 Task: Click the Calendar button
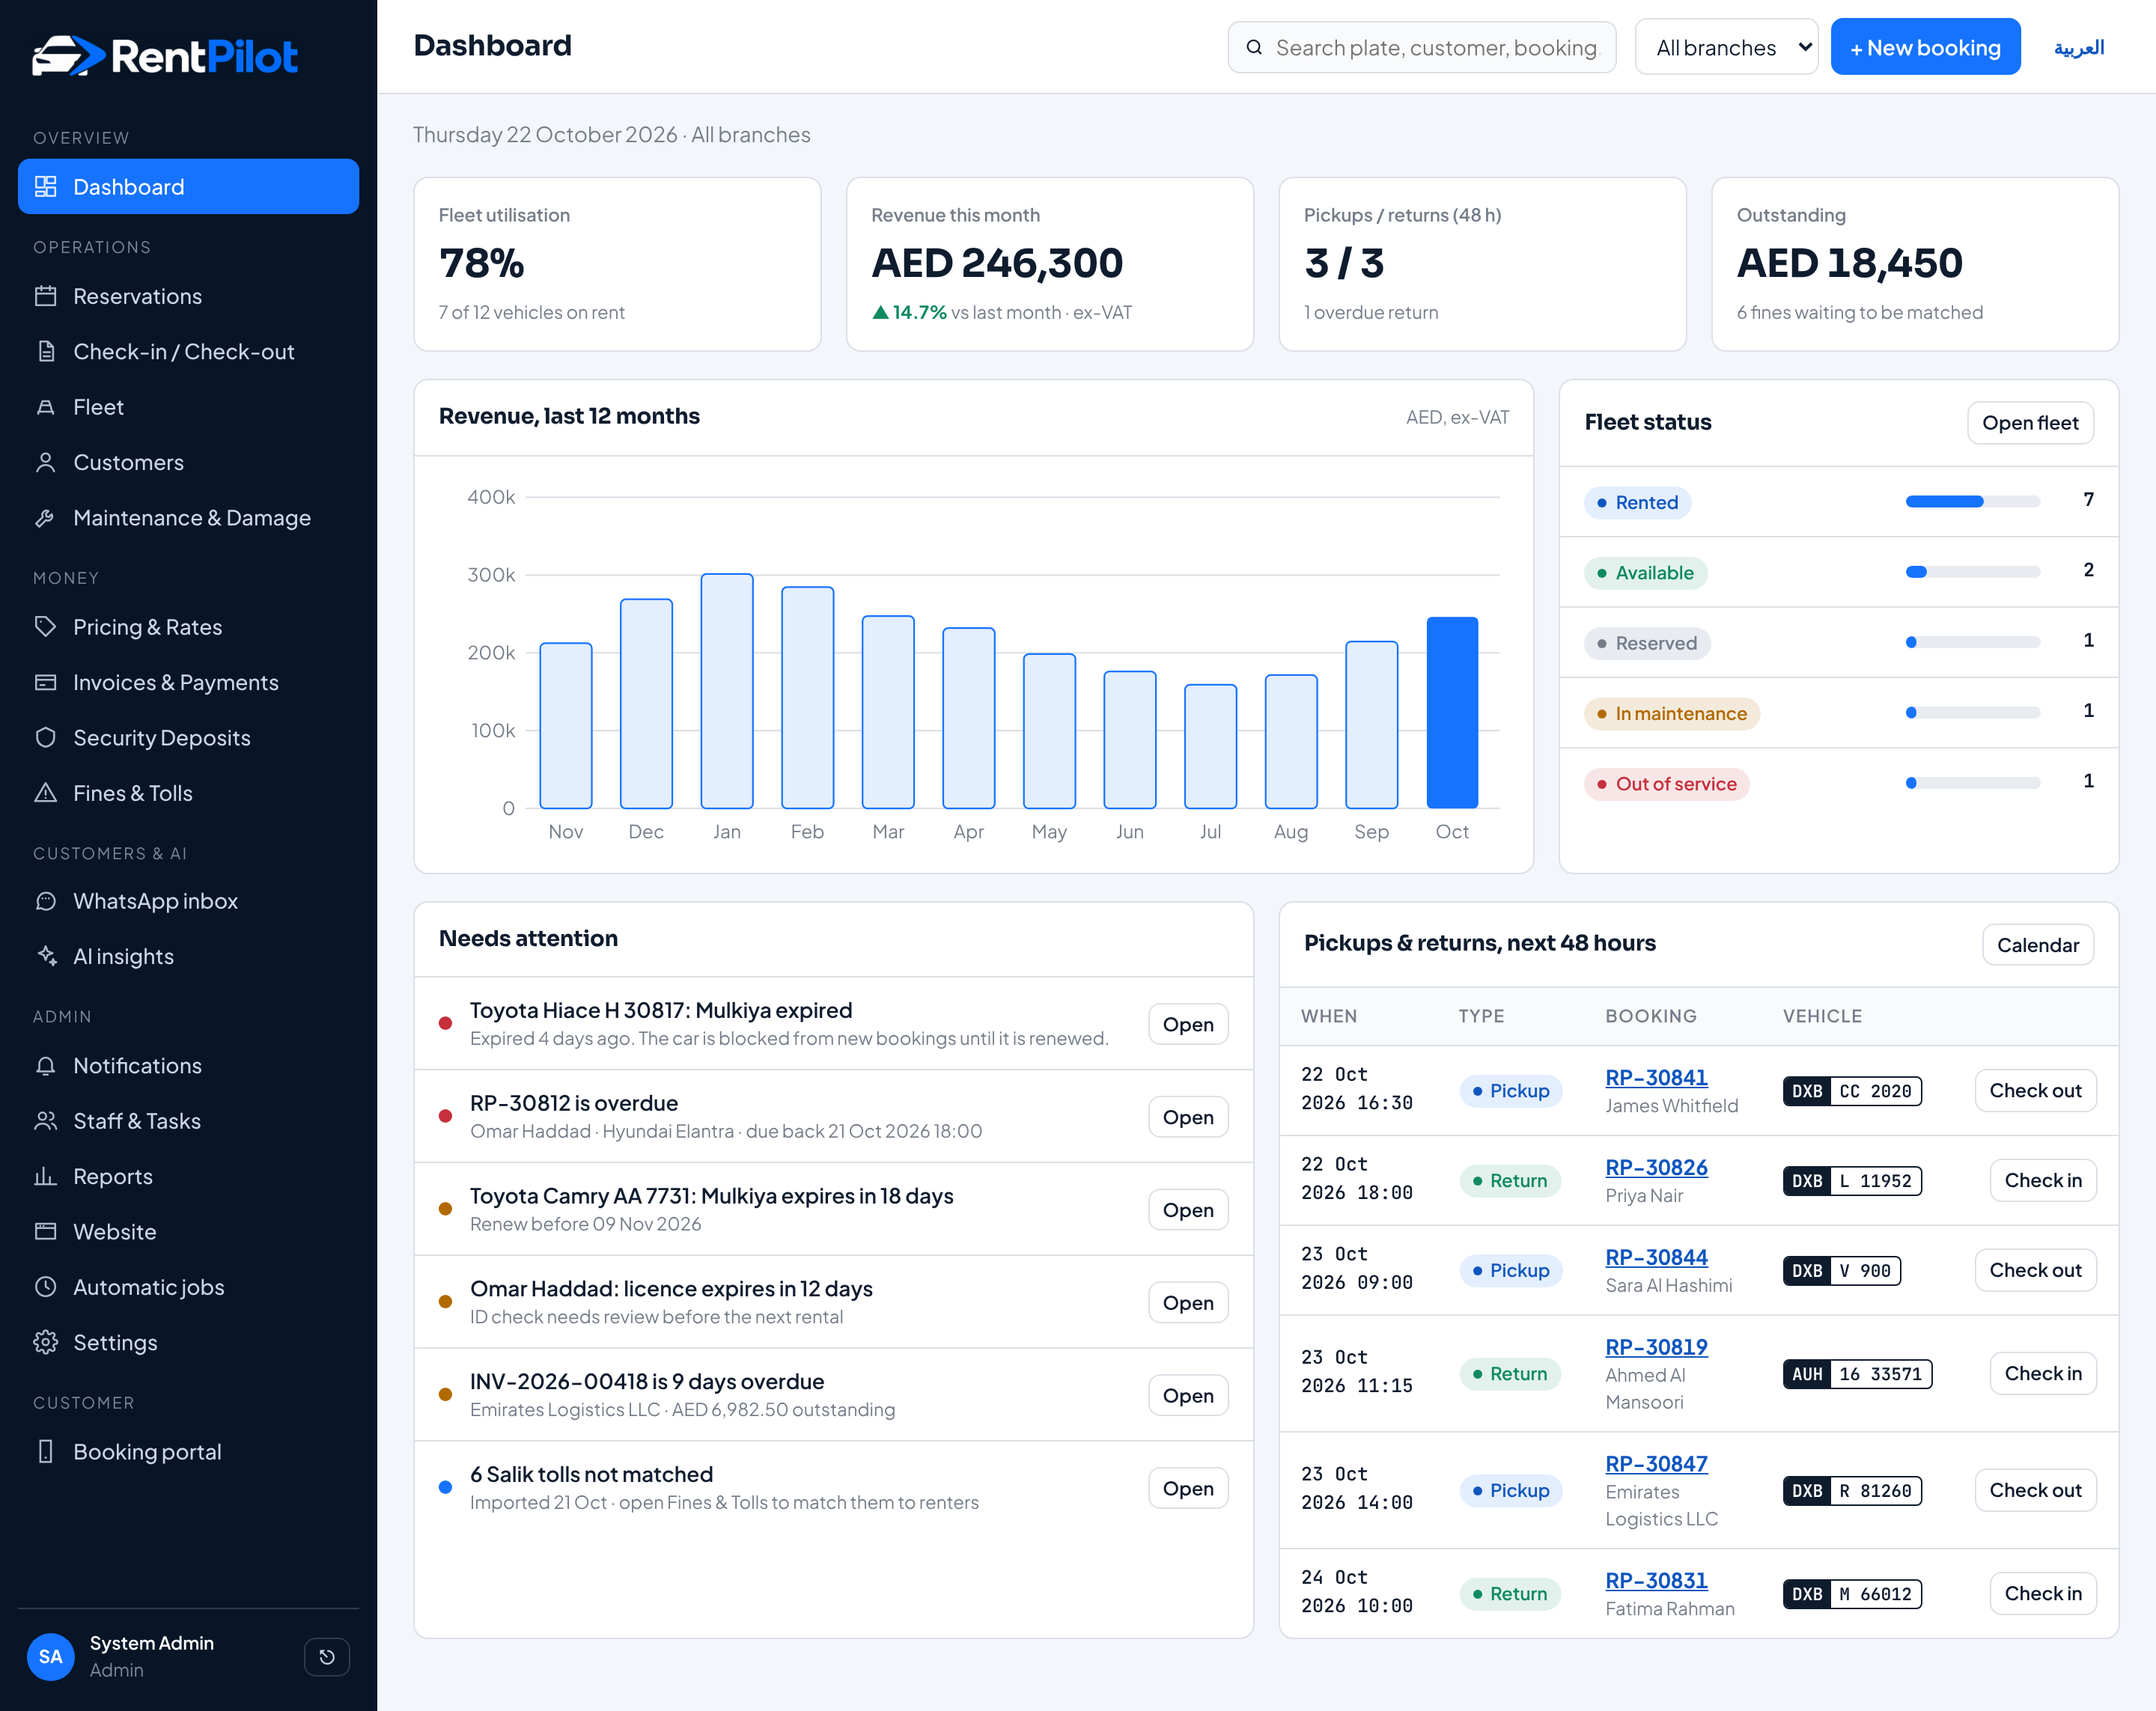point(2037,945)
